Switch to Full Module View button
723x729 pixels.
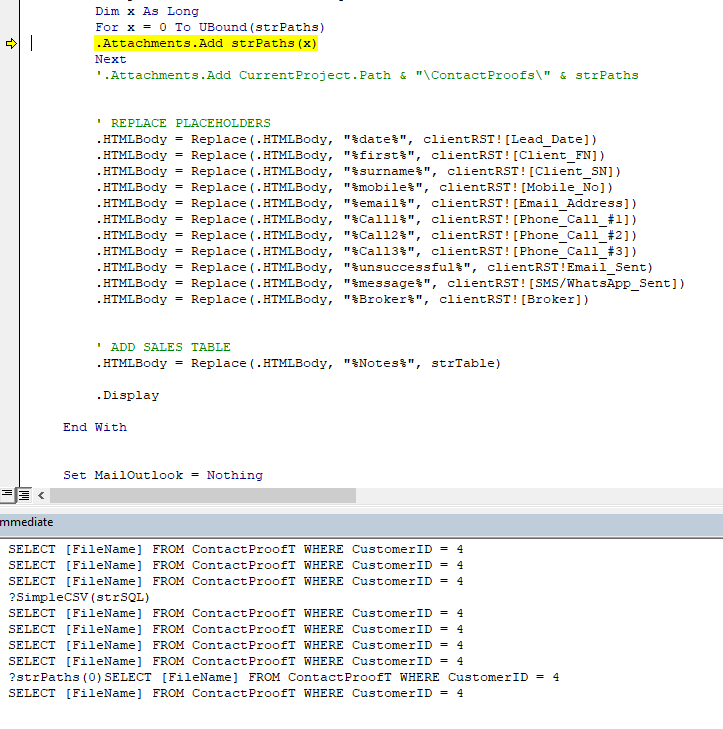click(x=24, y=495)
